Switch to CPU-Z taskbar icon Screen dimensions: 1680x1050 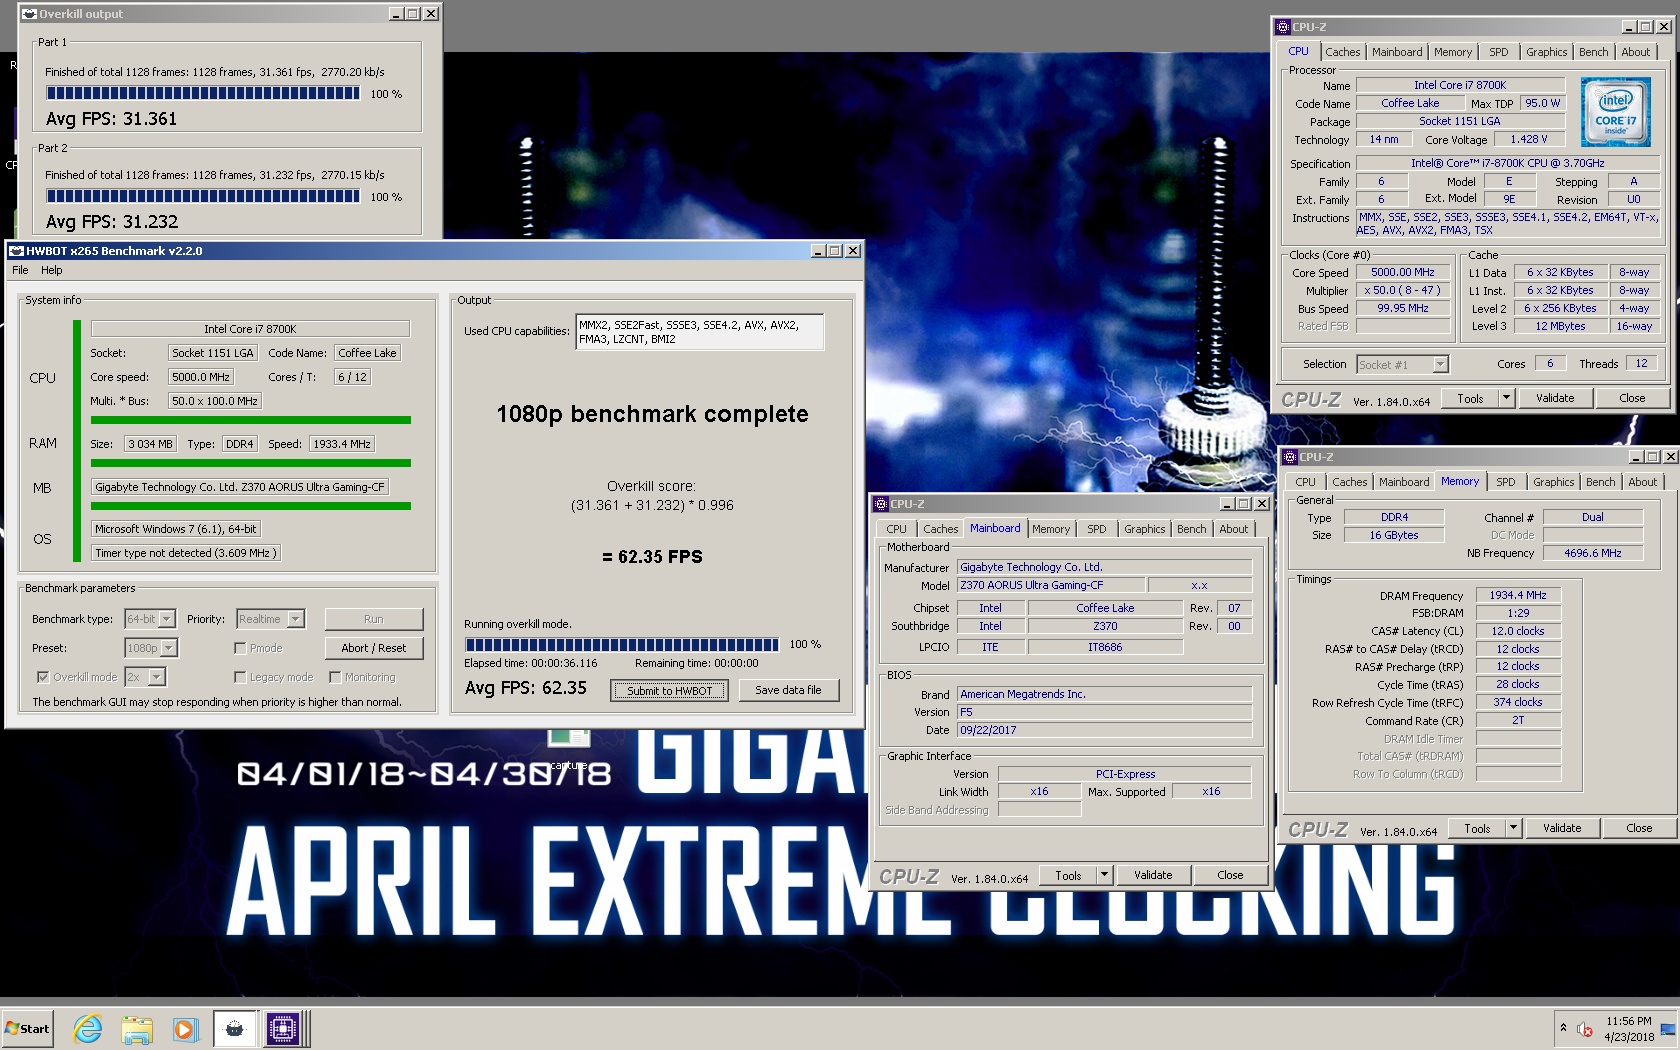coord(283,1028)
